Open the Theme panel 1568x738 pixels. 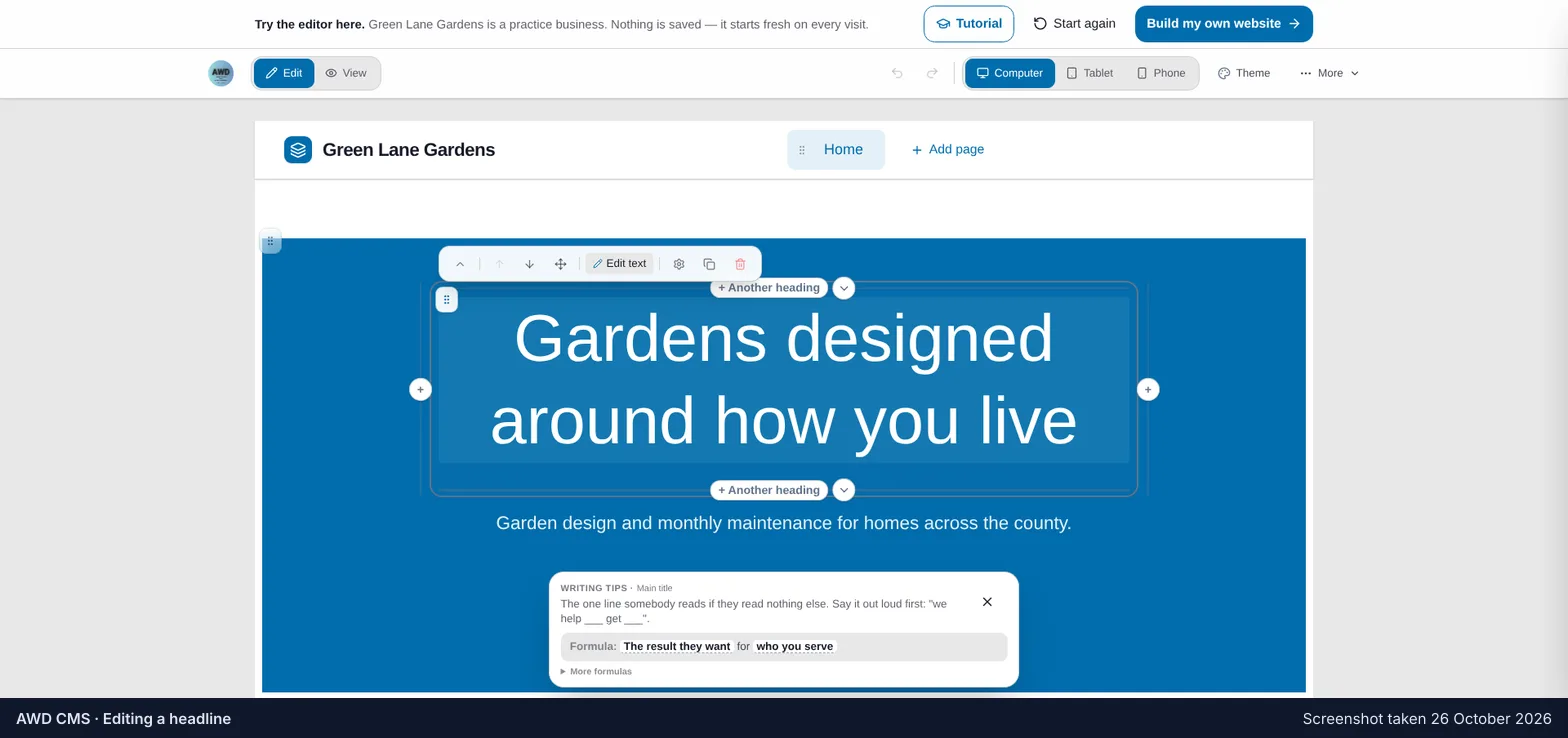pos(1244,73)
